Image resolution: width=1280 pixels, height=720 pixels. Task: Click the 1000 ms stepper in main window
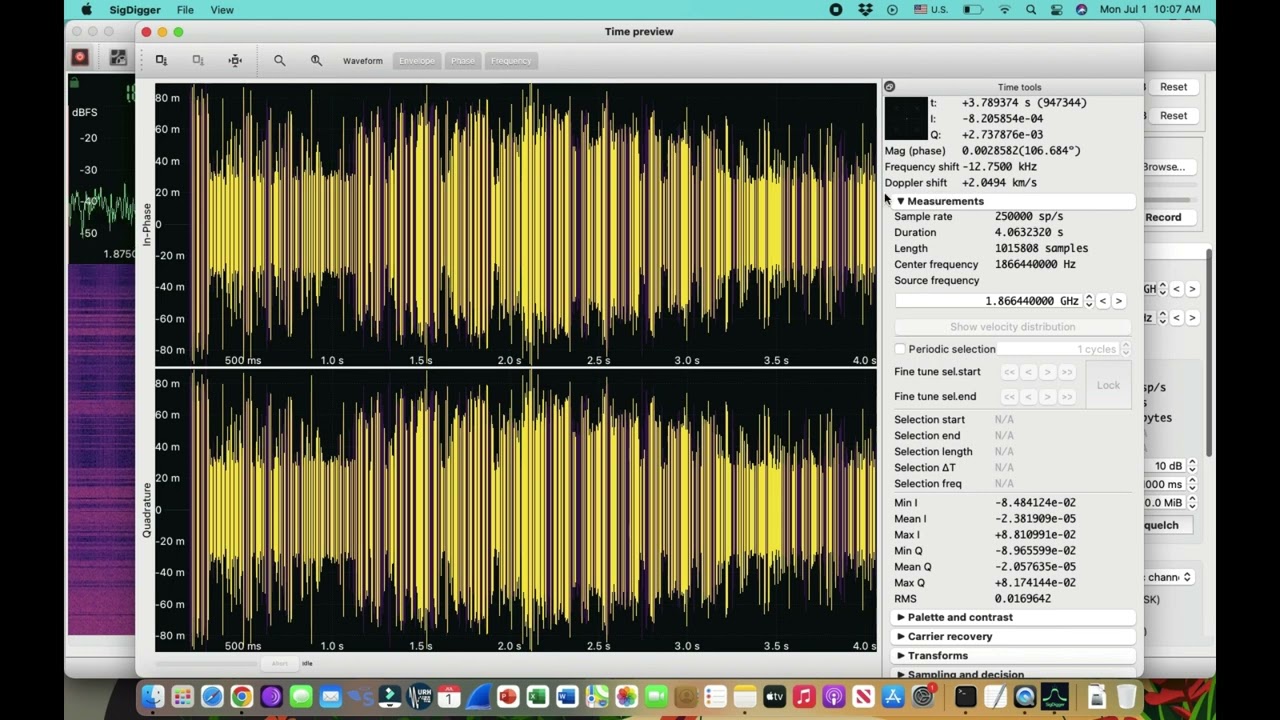1192,484
